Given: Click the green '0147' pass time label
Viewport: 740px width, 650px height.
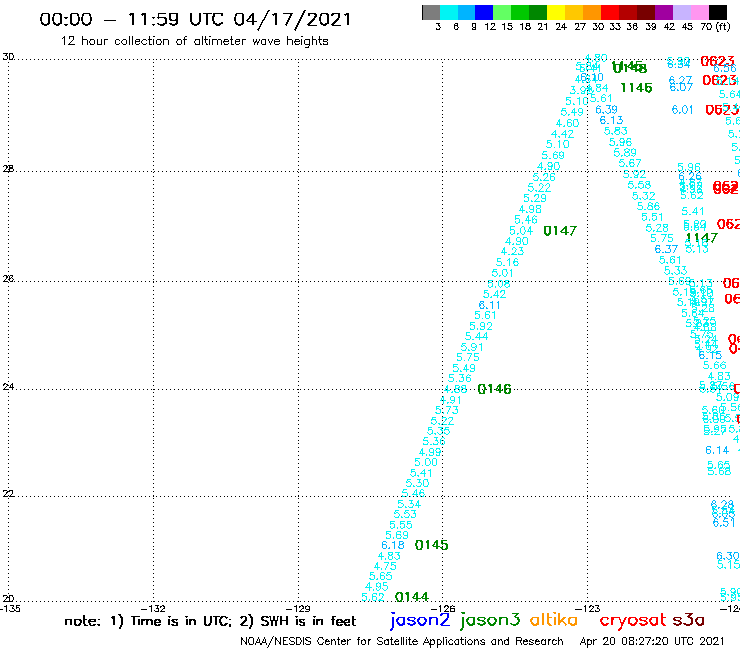Looking at the screenshot, I should coord(560,231).
